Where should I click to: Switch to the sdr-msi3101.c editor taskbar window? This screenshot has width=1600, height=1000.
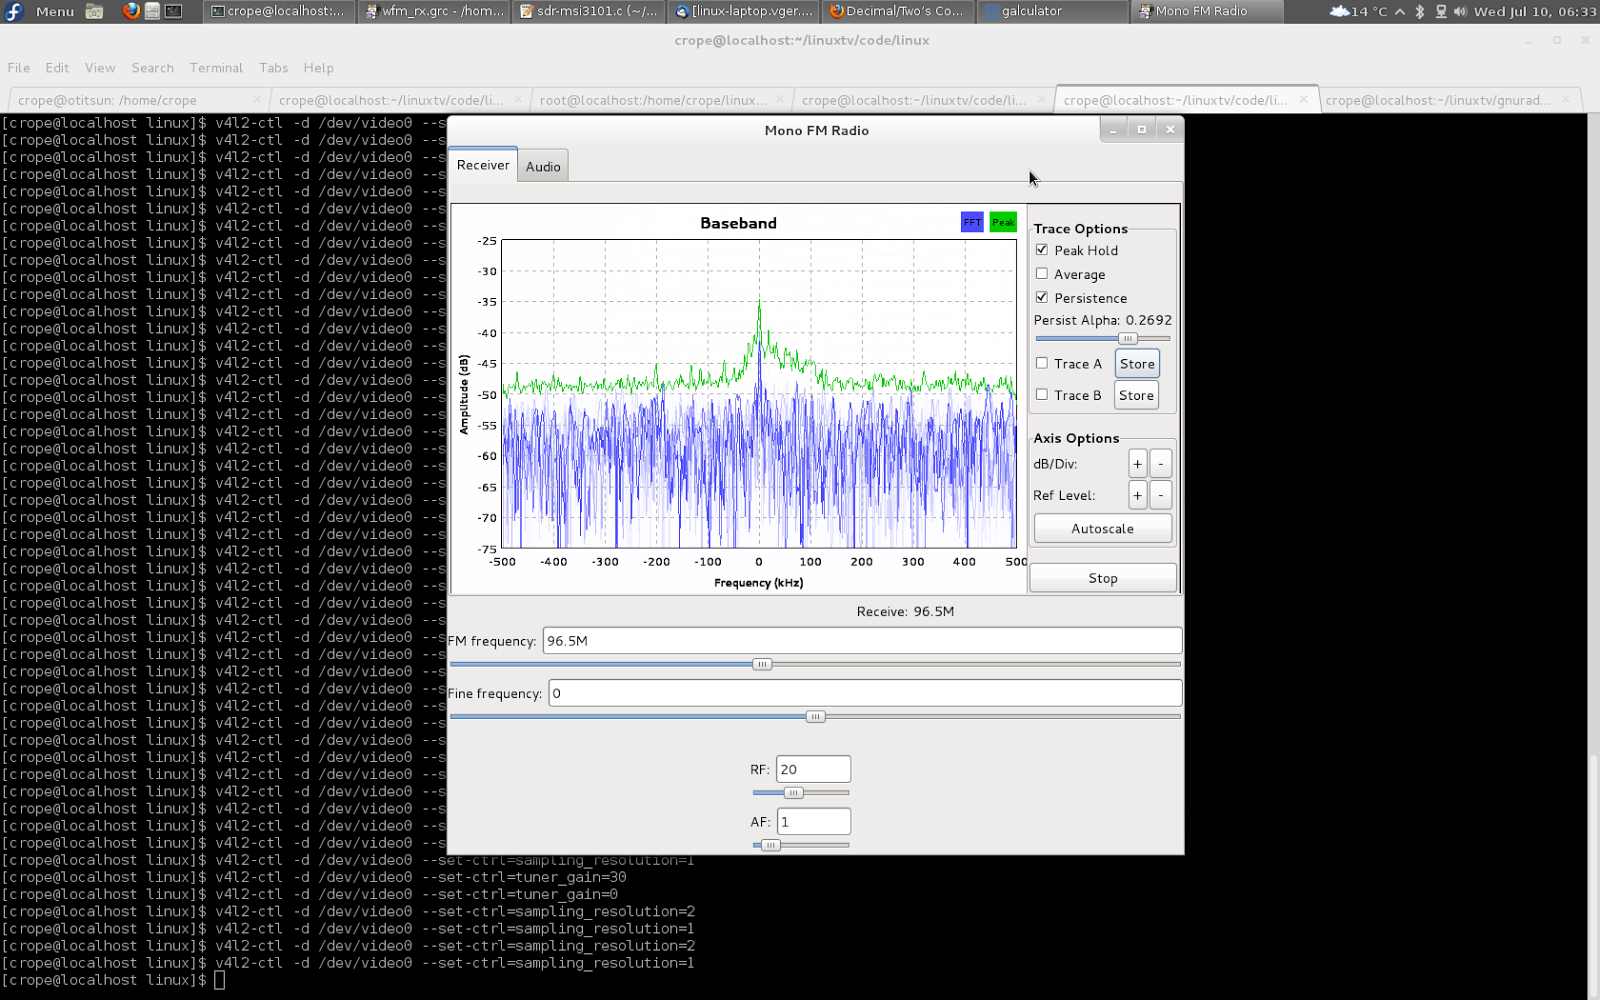click(589, 11)
